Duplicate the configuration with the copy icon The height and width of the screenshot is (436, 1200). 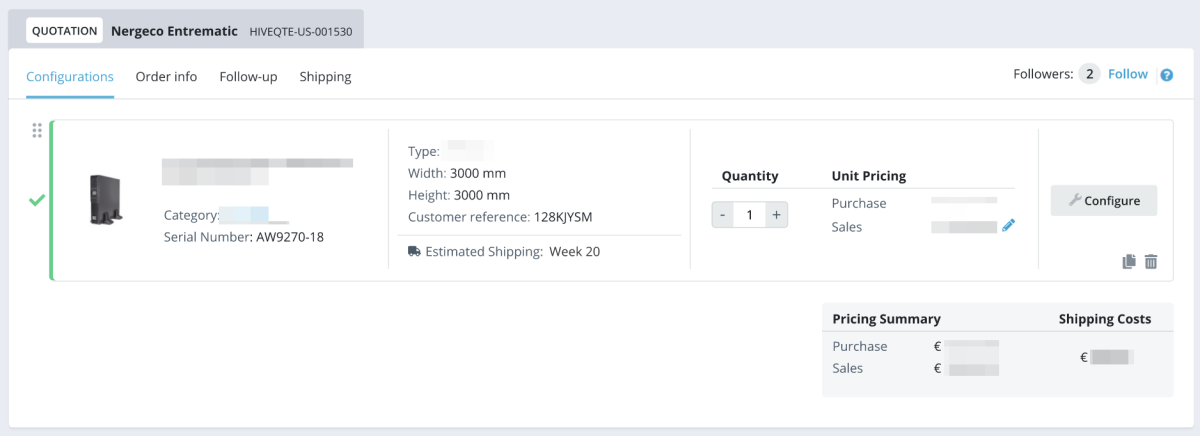click(1129, 261)
